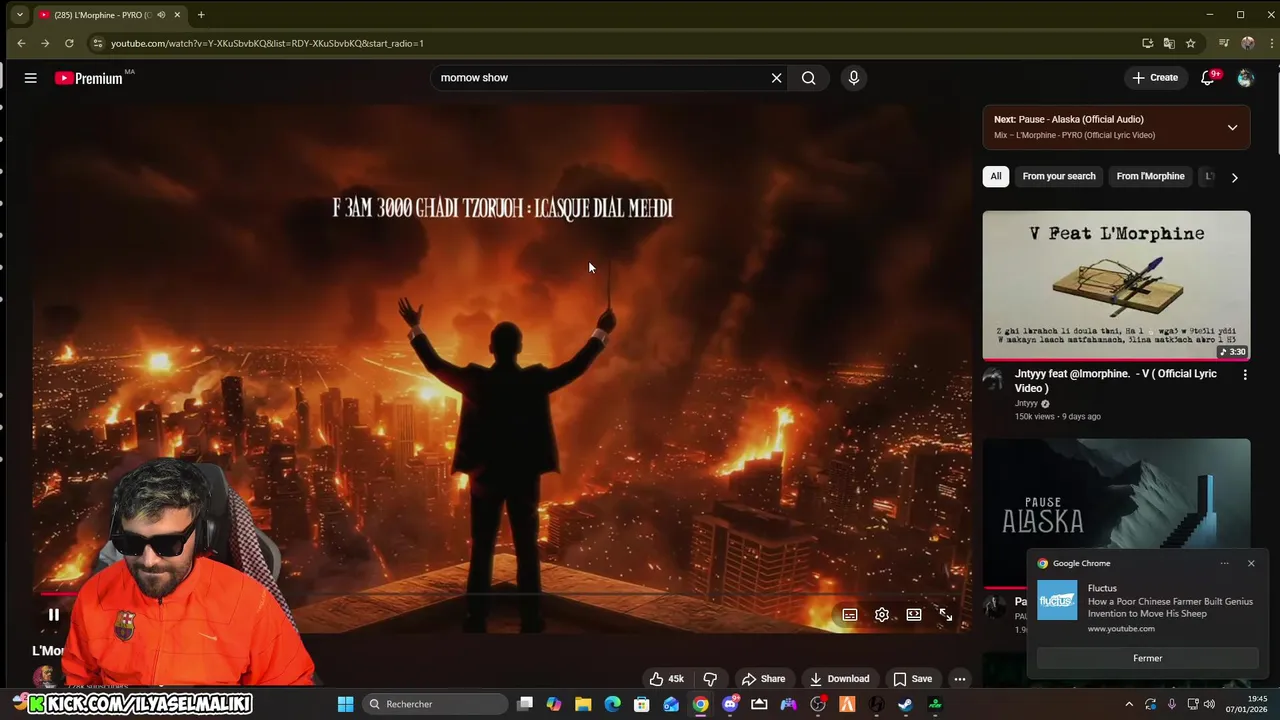Open media control button in Chrome toolbar
Image resolution: width=1280 pixels, height=720 pixels.
pyautogui.click(x=1223, y=43)
